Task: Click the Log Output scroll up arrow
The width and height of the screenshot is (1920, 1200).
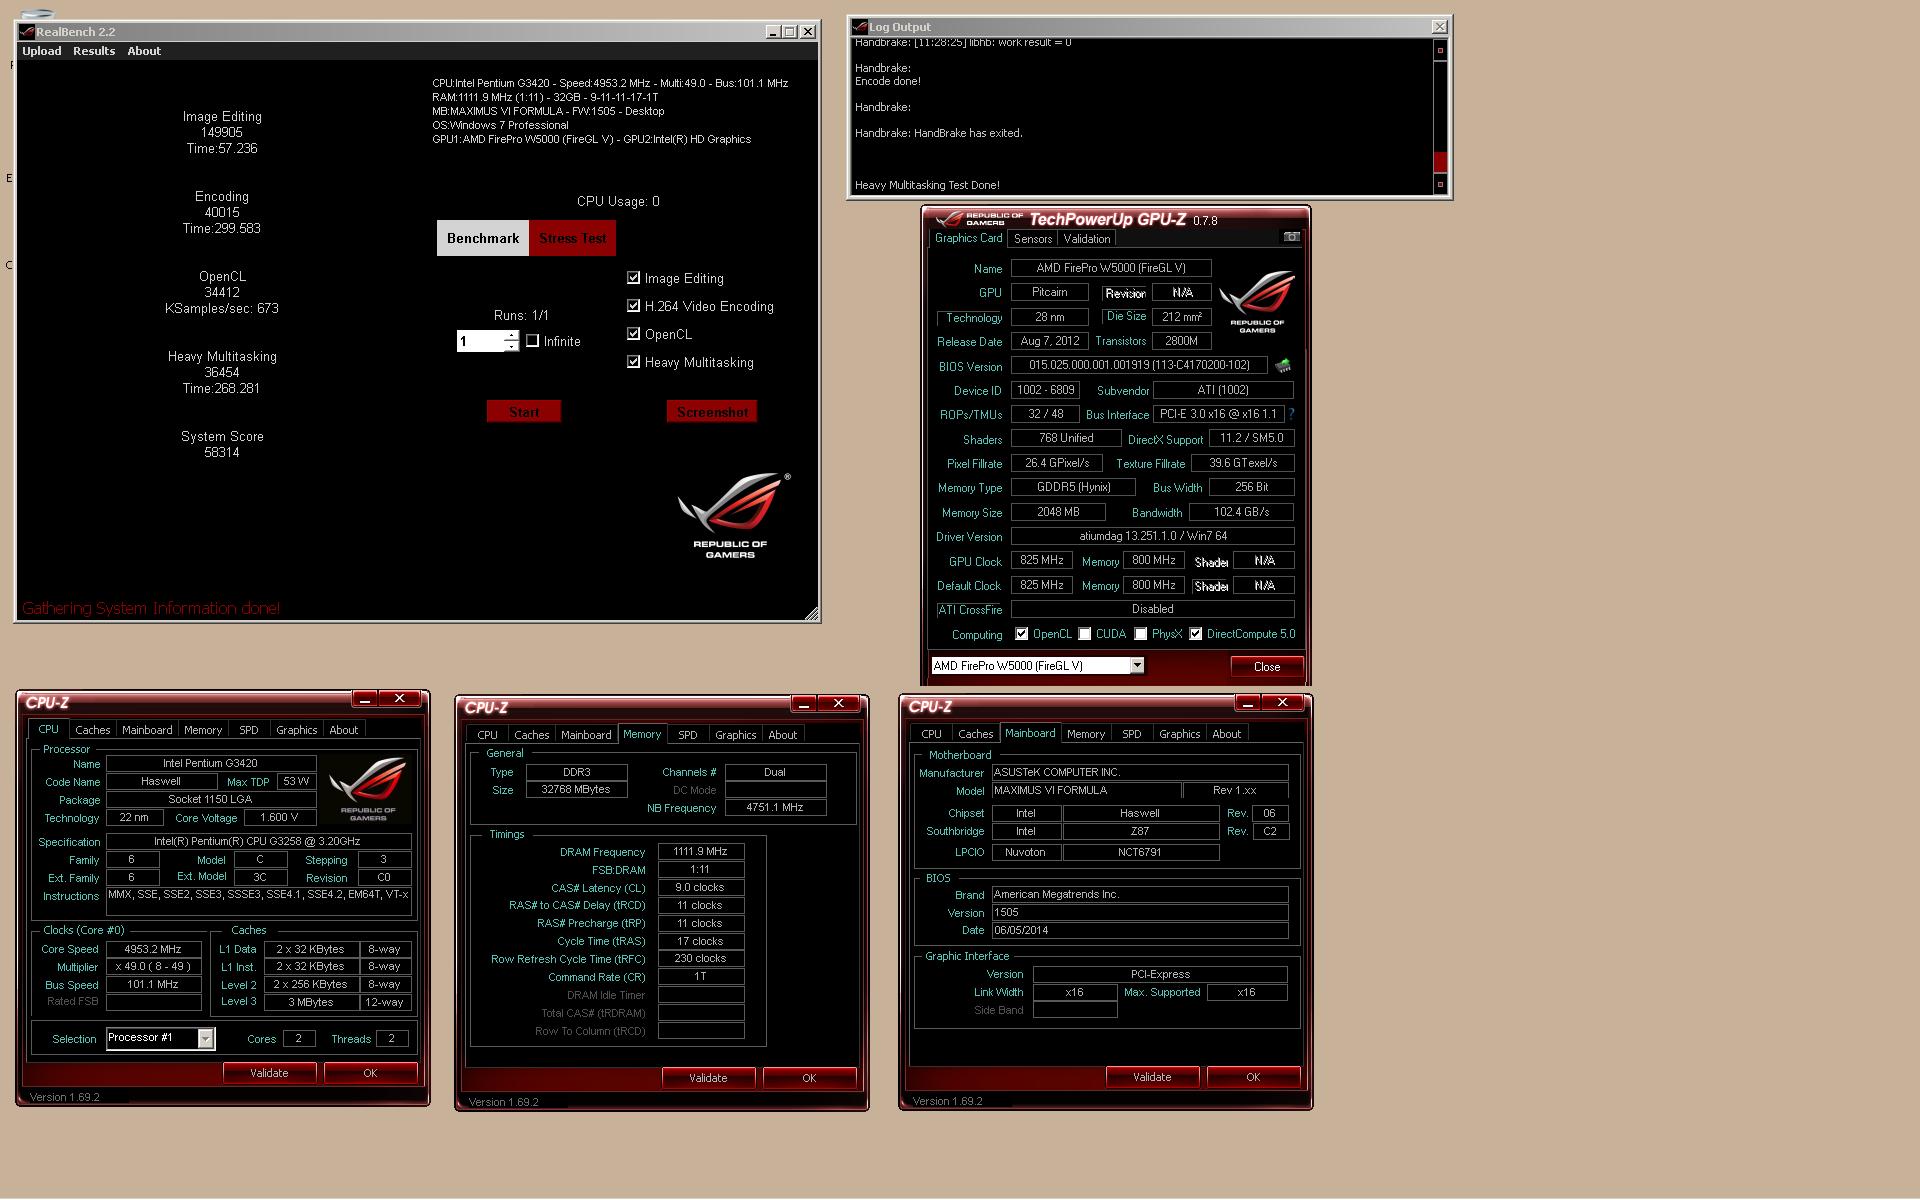Action: point(1440,50)
